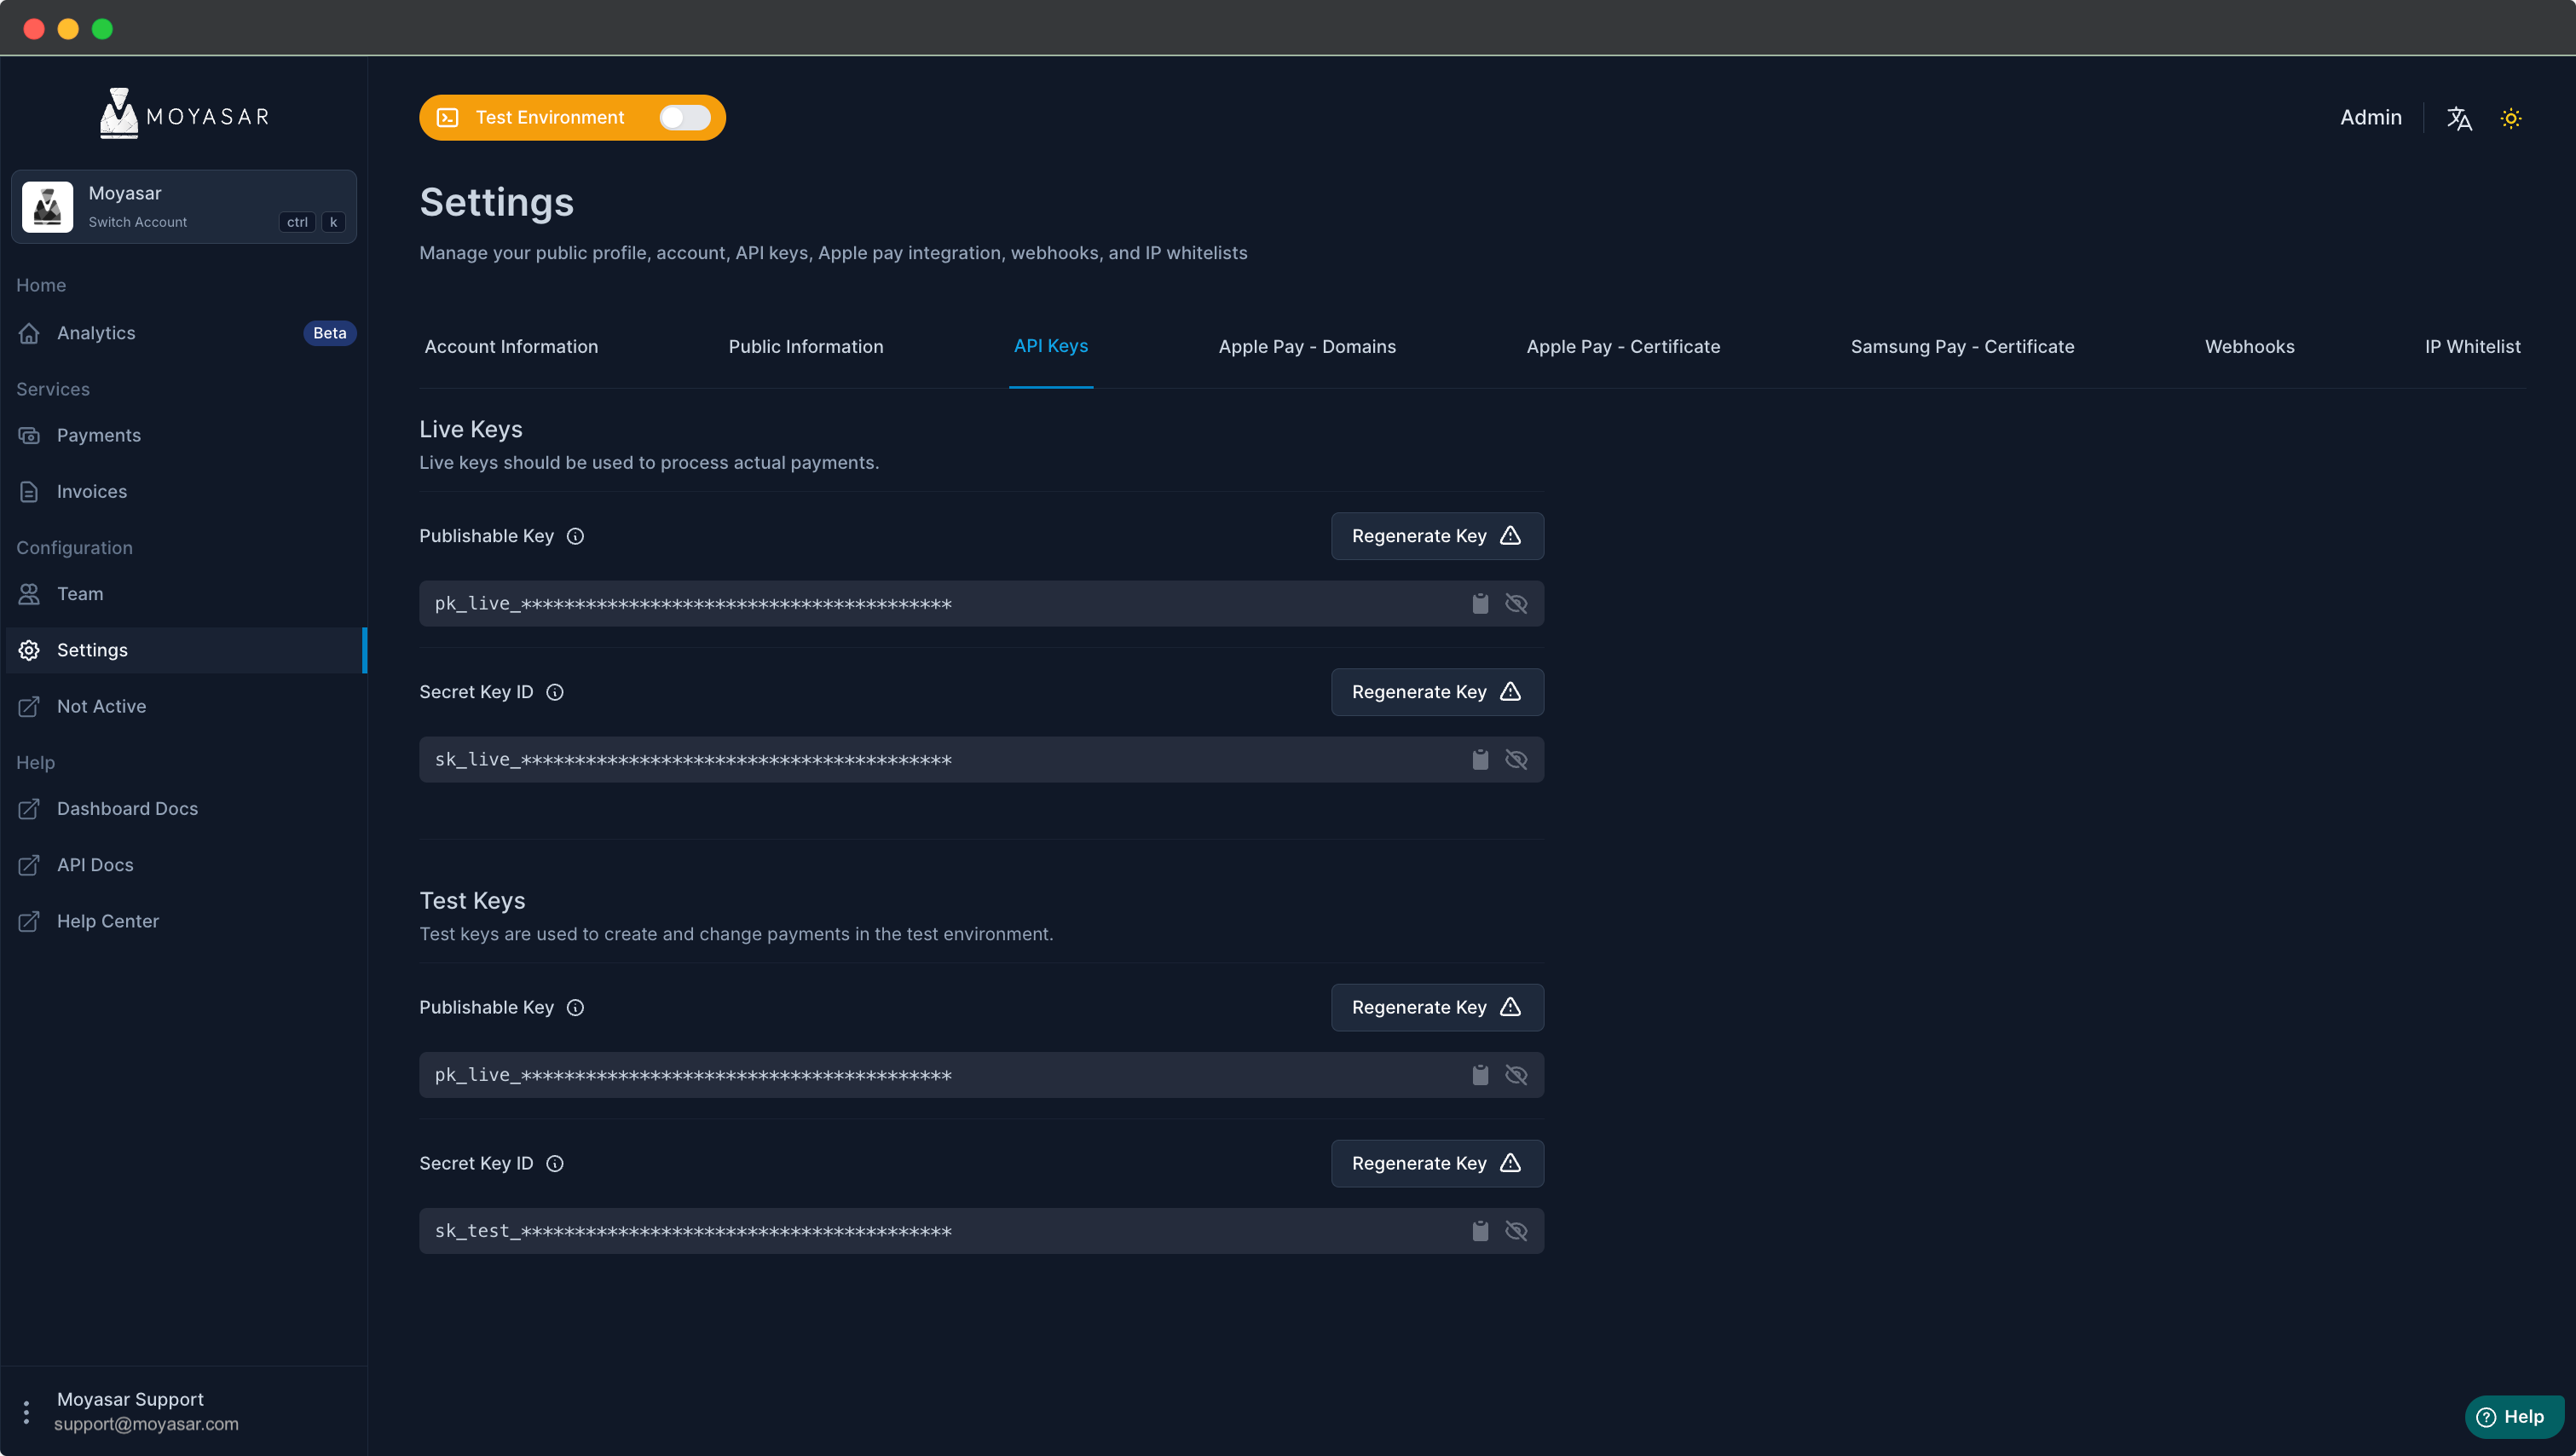Image resolution: width=2576 pixels, height=1456 pixels.
Task: Open the Publishable Key info tooltip
Action: click(575, 536)
